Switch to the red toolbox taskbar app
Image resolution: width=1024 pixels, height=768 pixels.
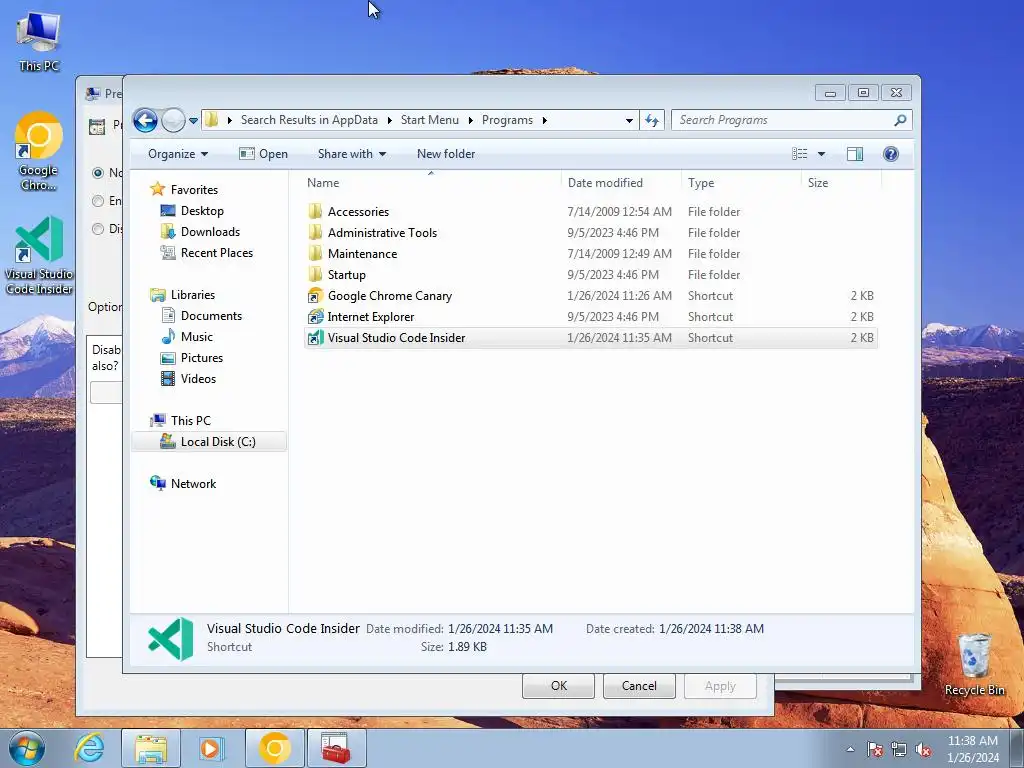pos(337,748)
